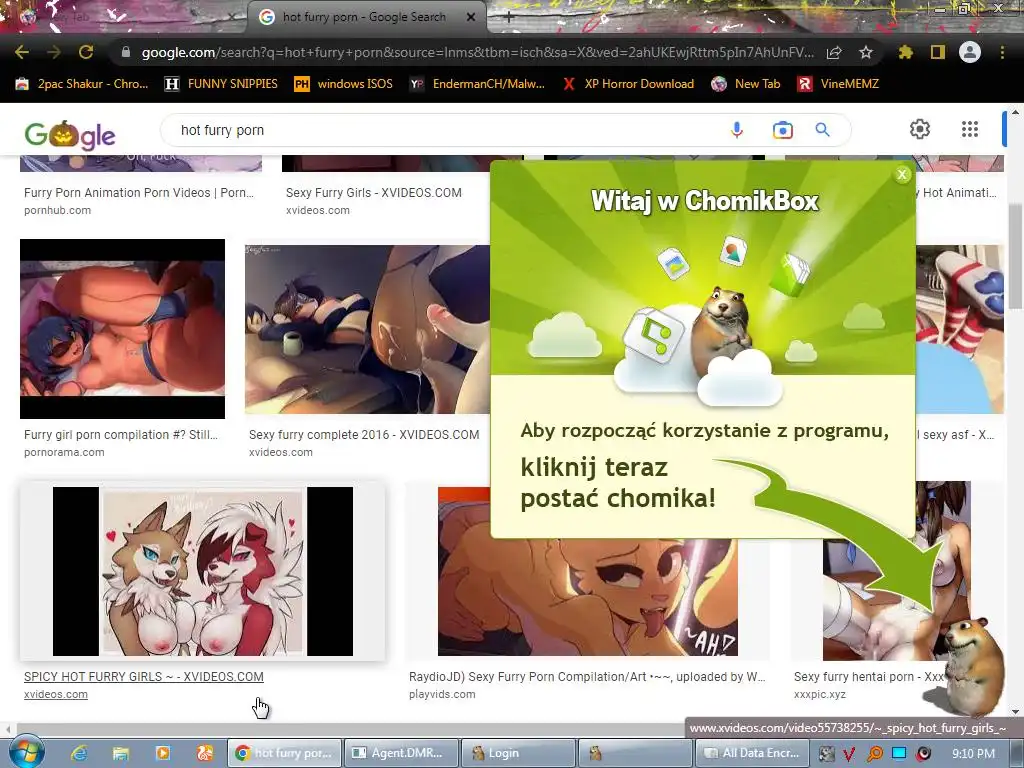Reload the current page

pos(86,52)
